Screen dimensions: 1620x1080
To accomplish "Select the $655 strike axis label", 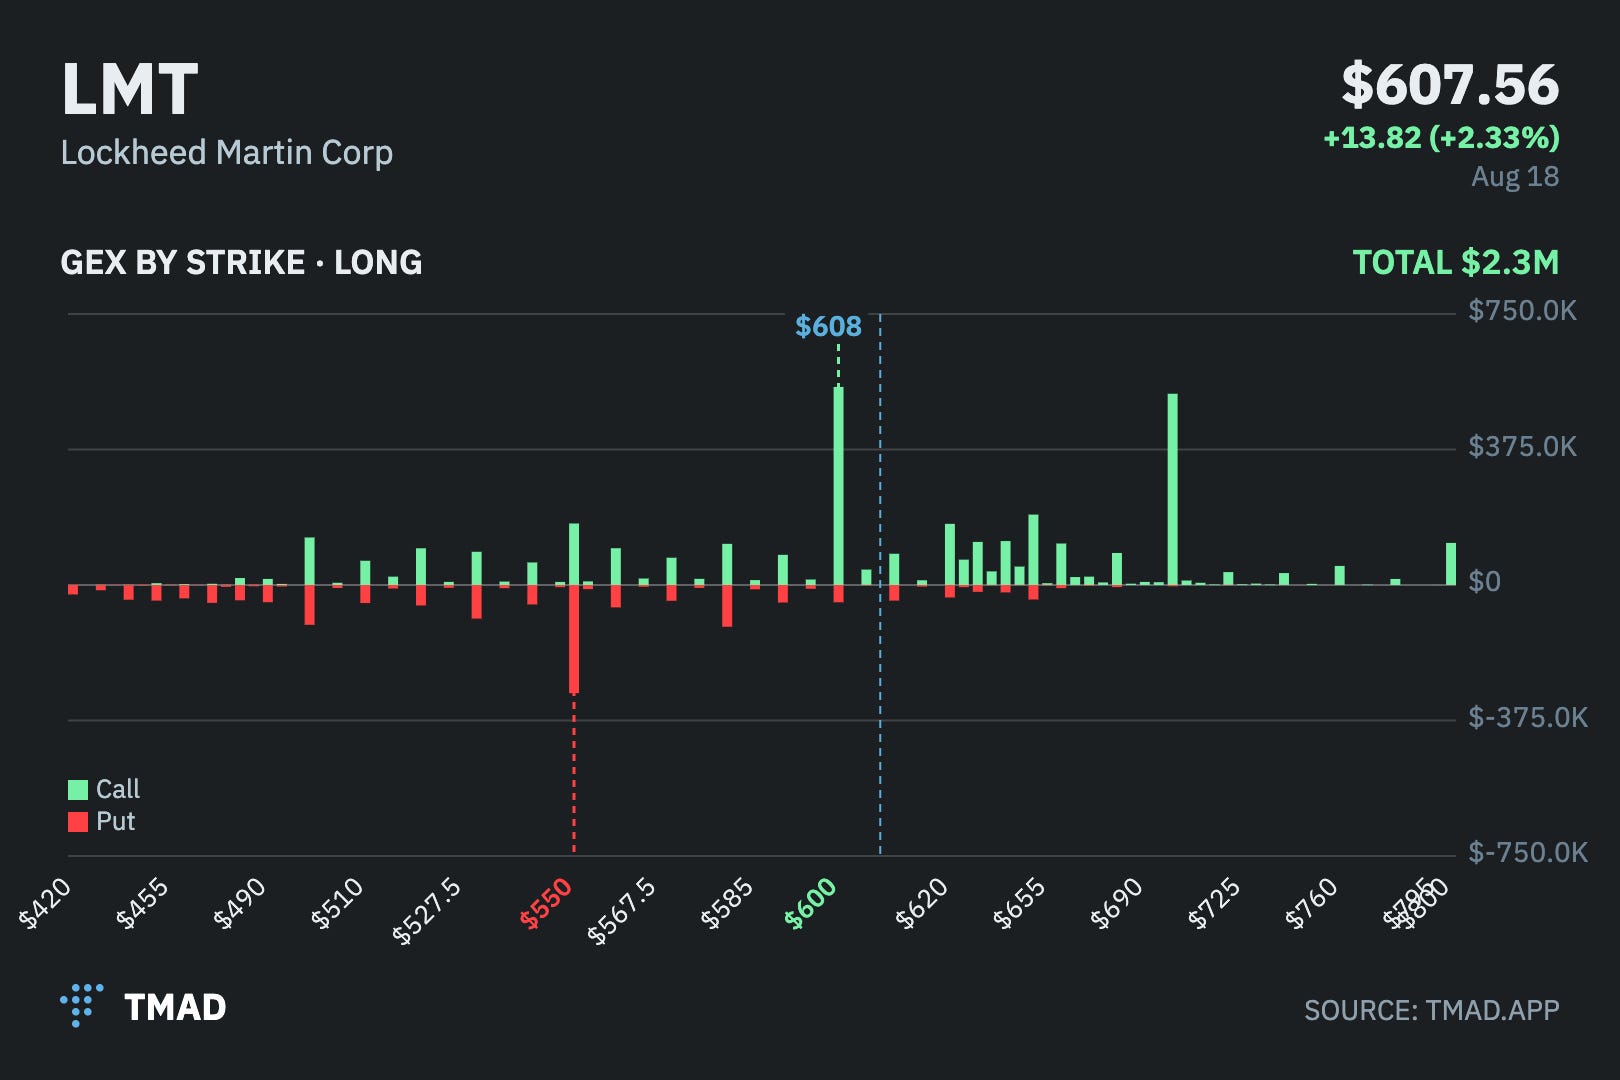I will [1019, 903].
